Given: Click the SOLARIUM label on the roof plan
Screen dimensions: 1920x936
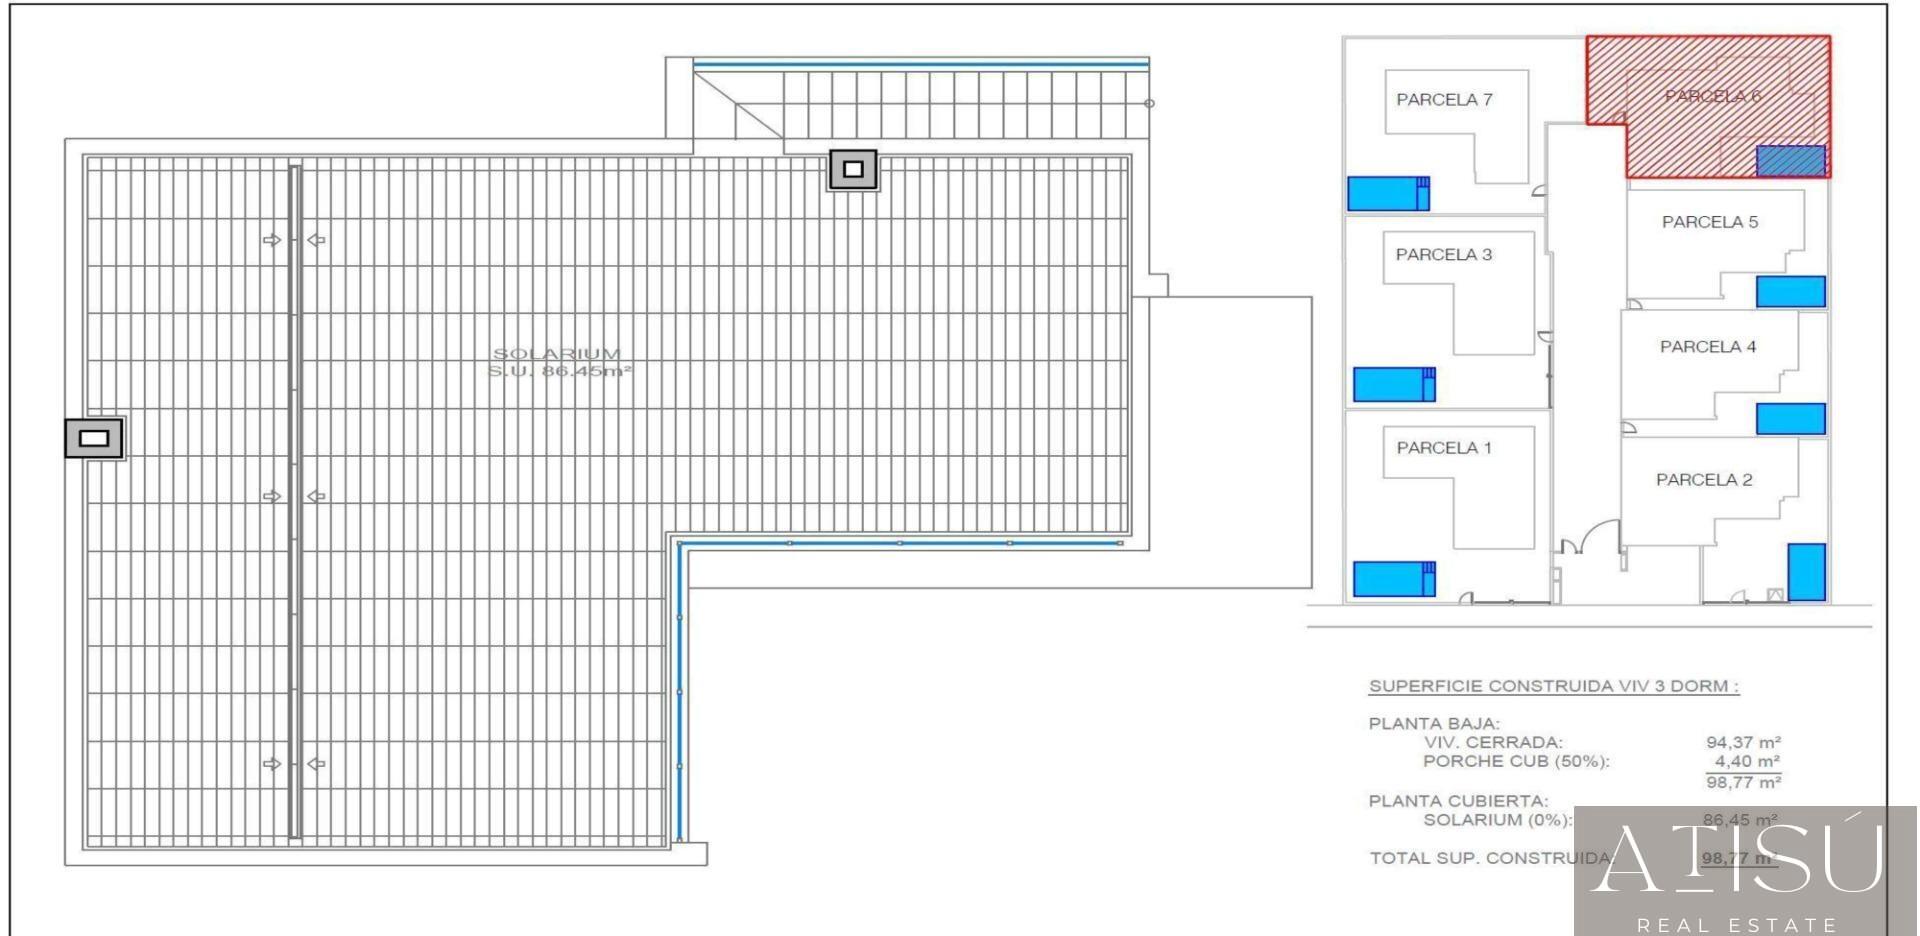Looking at the screenshot, I should point(557,354).
